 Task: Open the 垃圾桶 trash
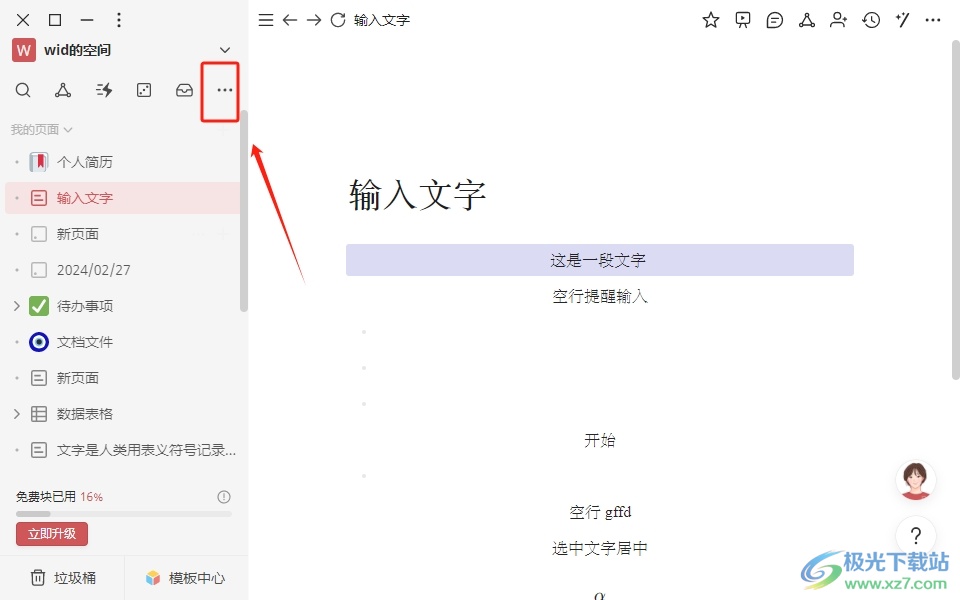[x=63, y=578]
